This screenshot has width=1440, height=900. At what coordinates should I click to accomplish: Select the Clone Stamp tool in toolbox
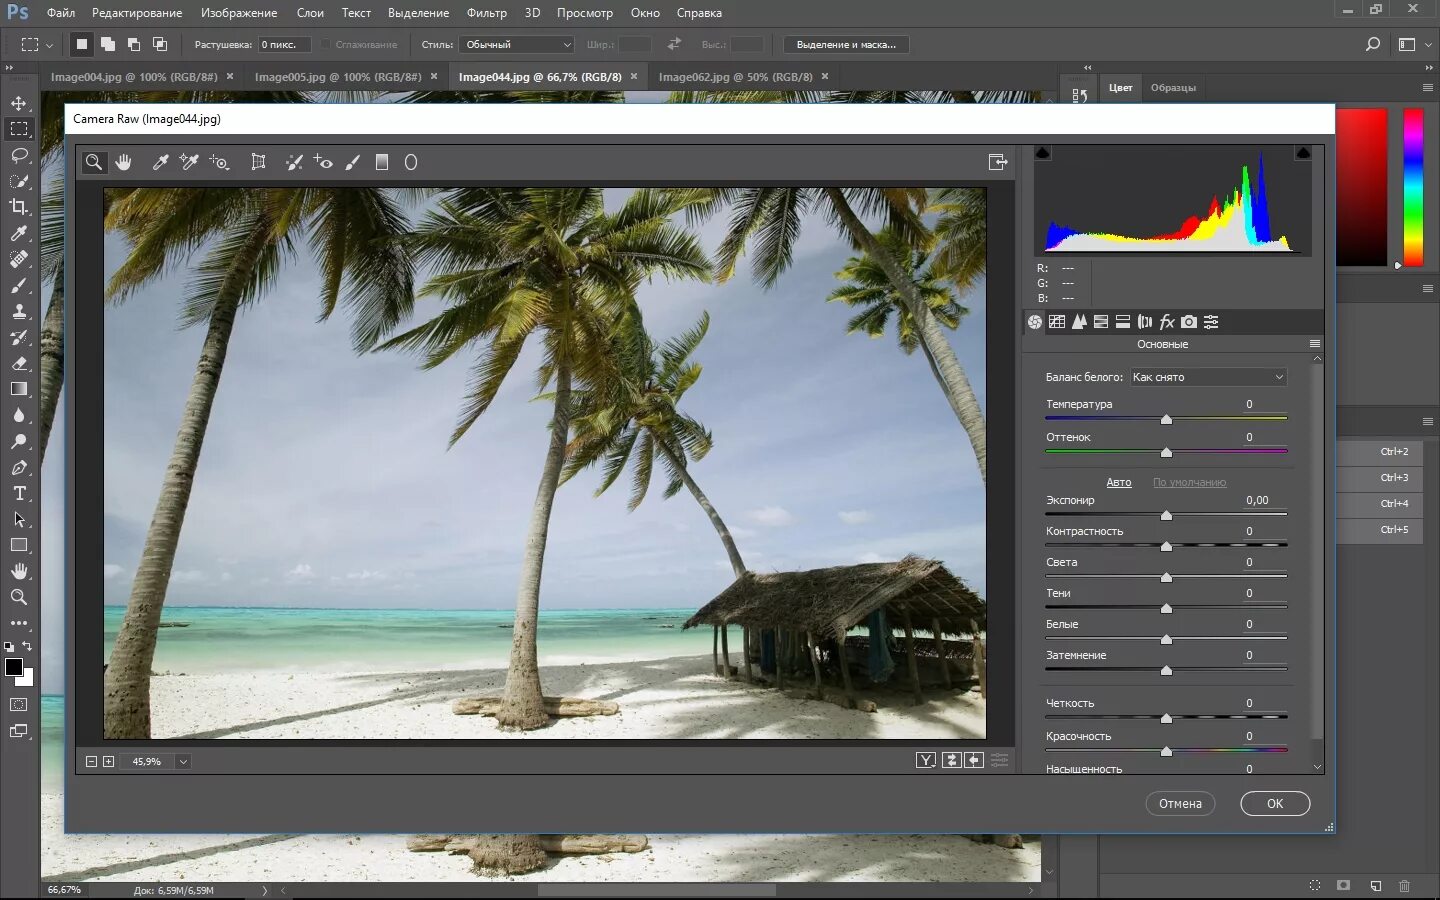pyautogui.click(x=19, y=311)
